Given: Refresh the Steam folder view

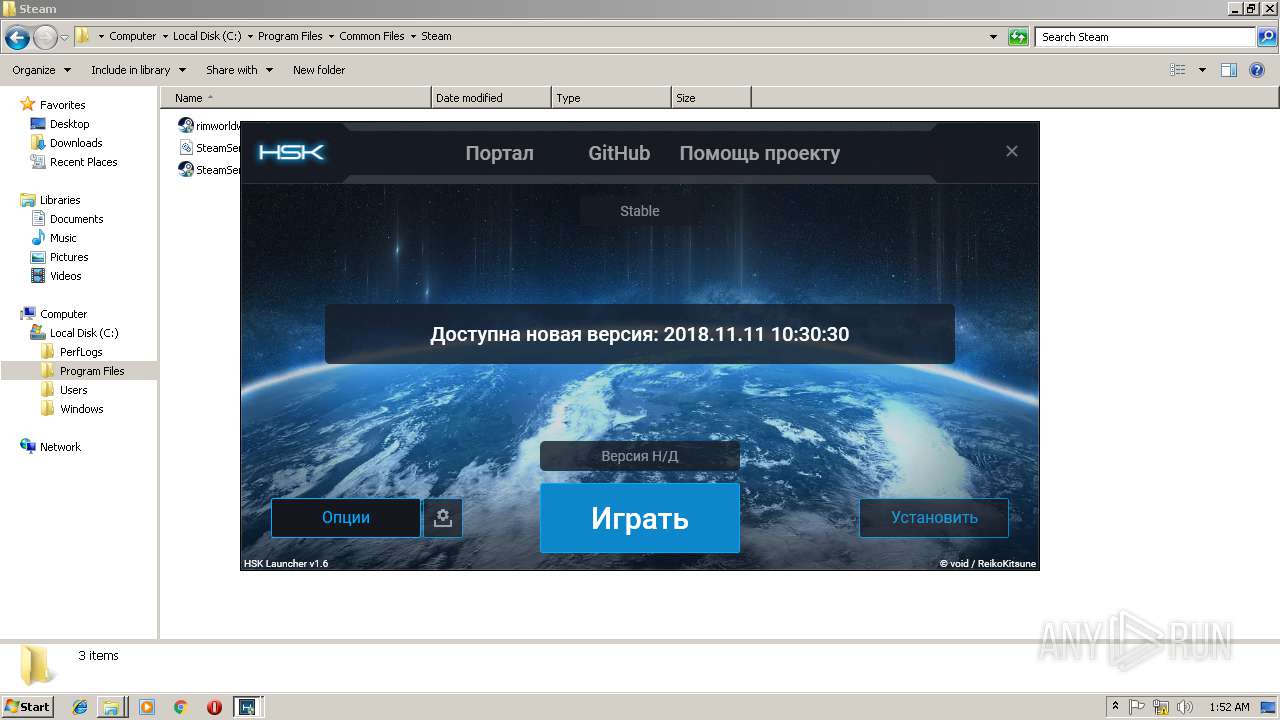Looking at the screenshot, I should point(1018,37).
